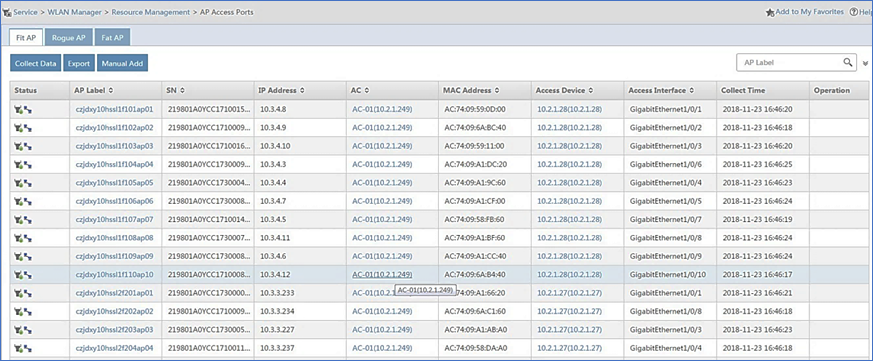
Task: Switch to the Fit AP tab
Action: (x=26, y=38)
